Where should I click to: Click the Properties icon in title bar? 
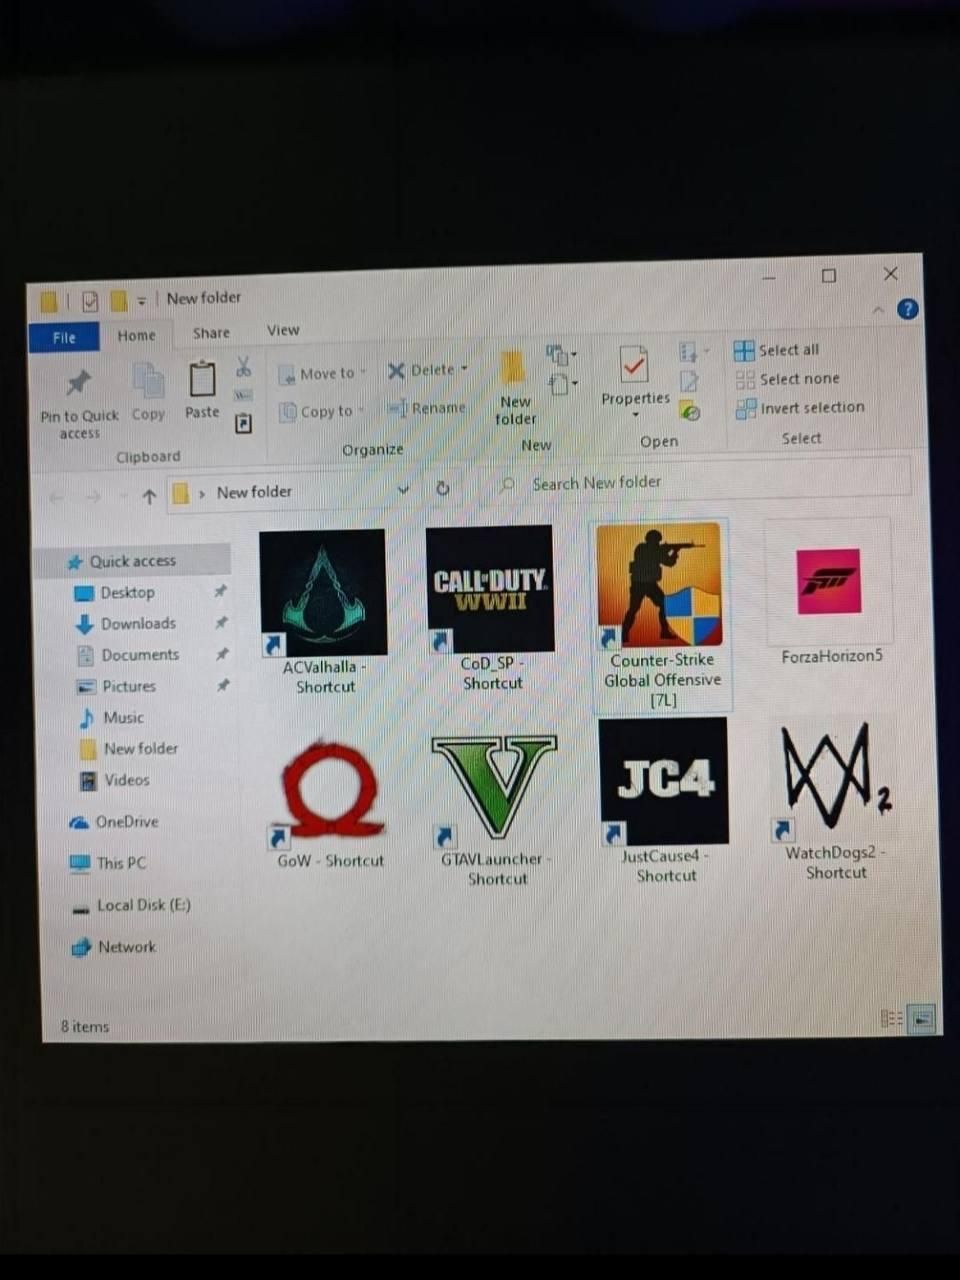(89, 301)
